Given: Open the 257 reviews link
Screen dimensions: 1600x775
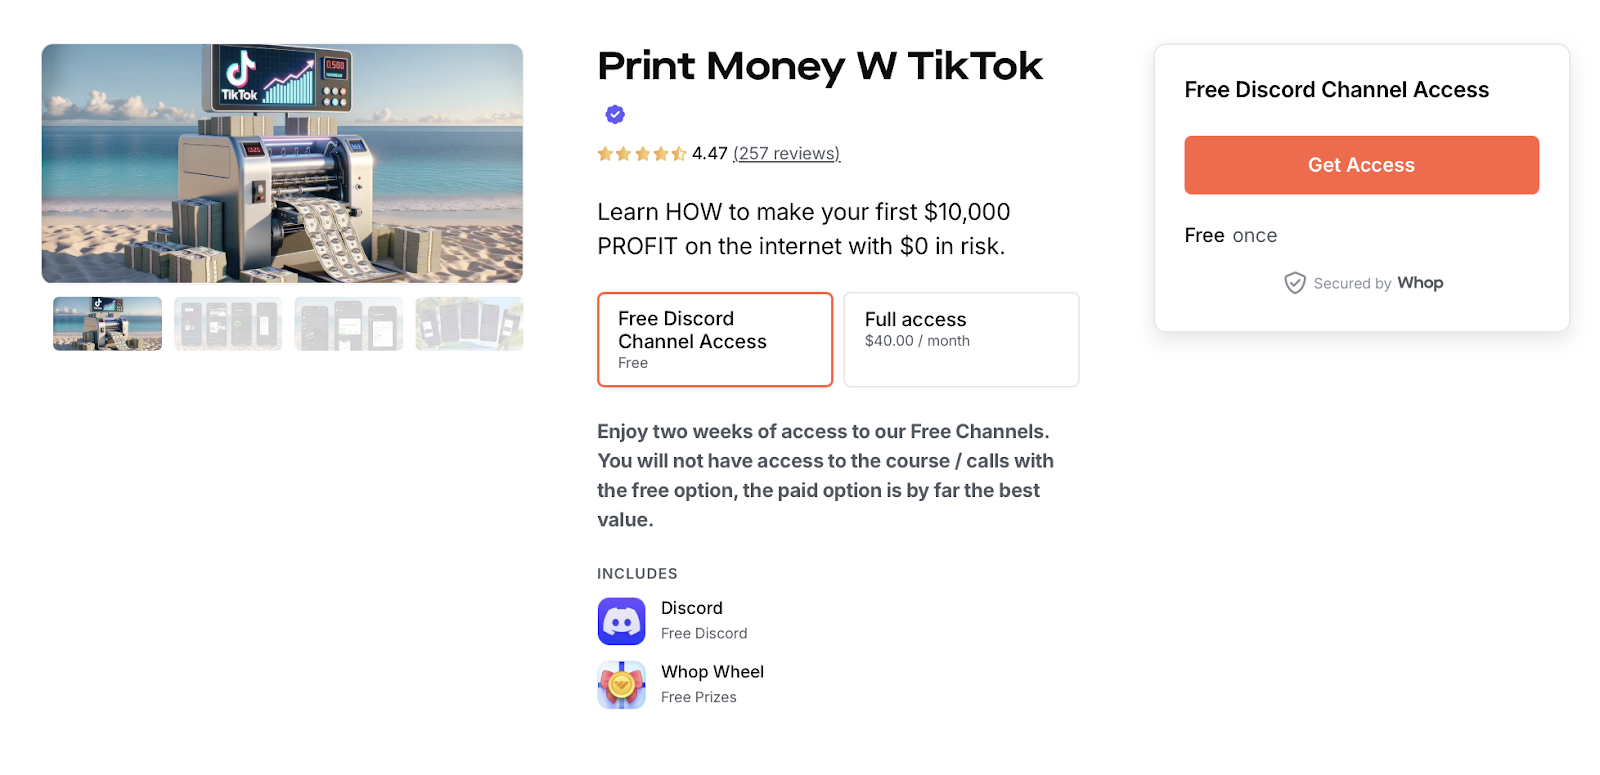Looking at the screenshot, I should click(x=786, y=153).
